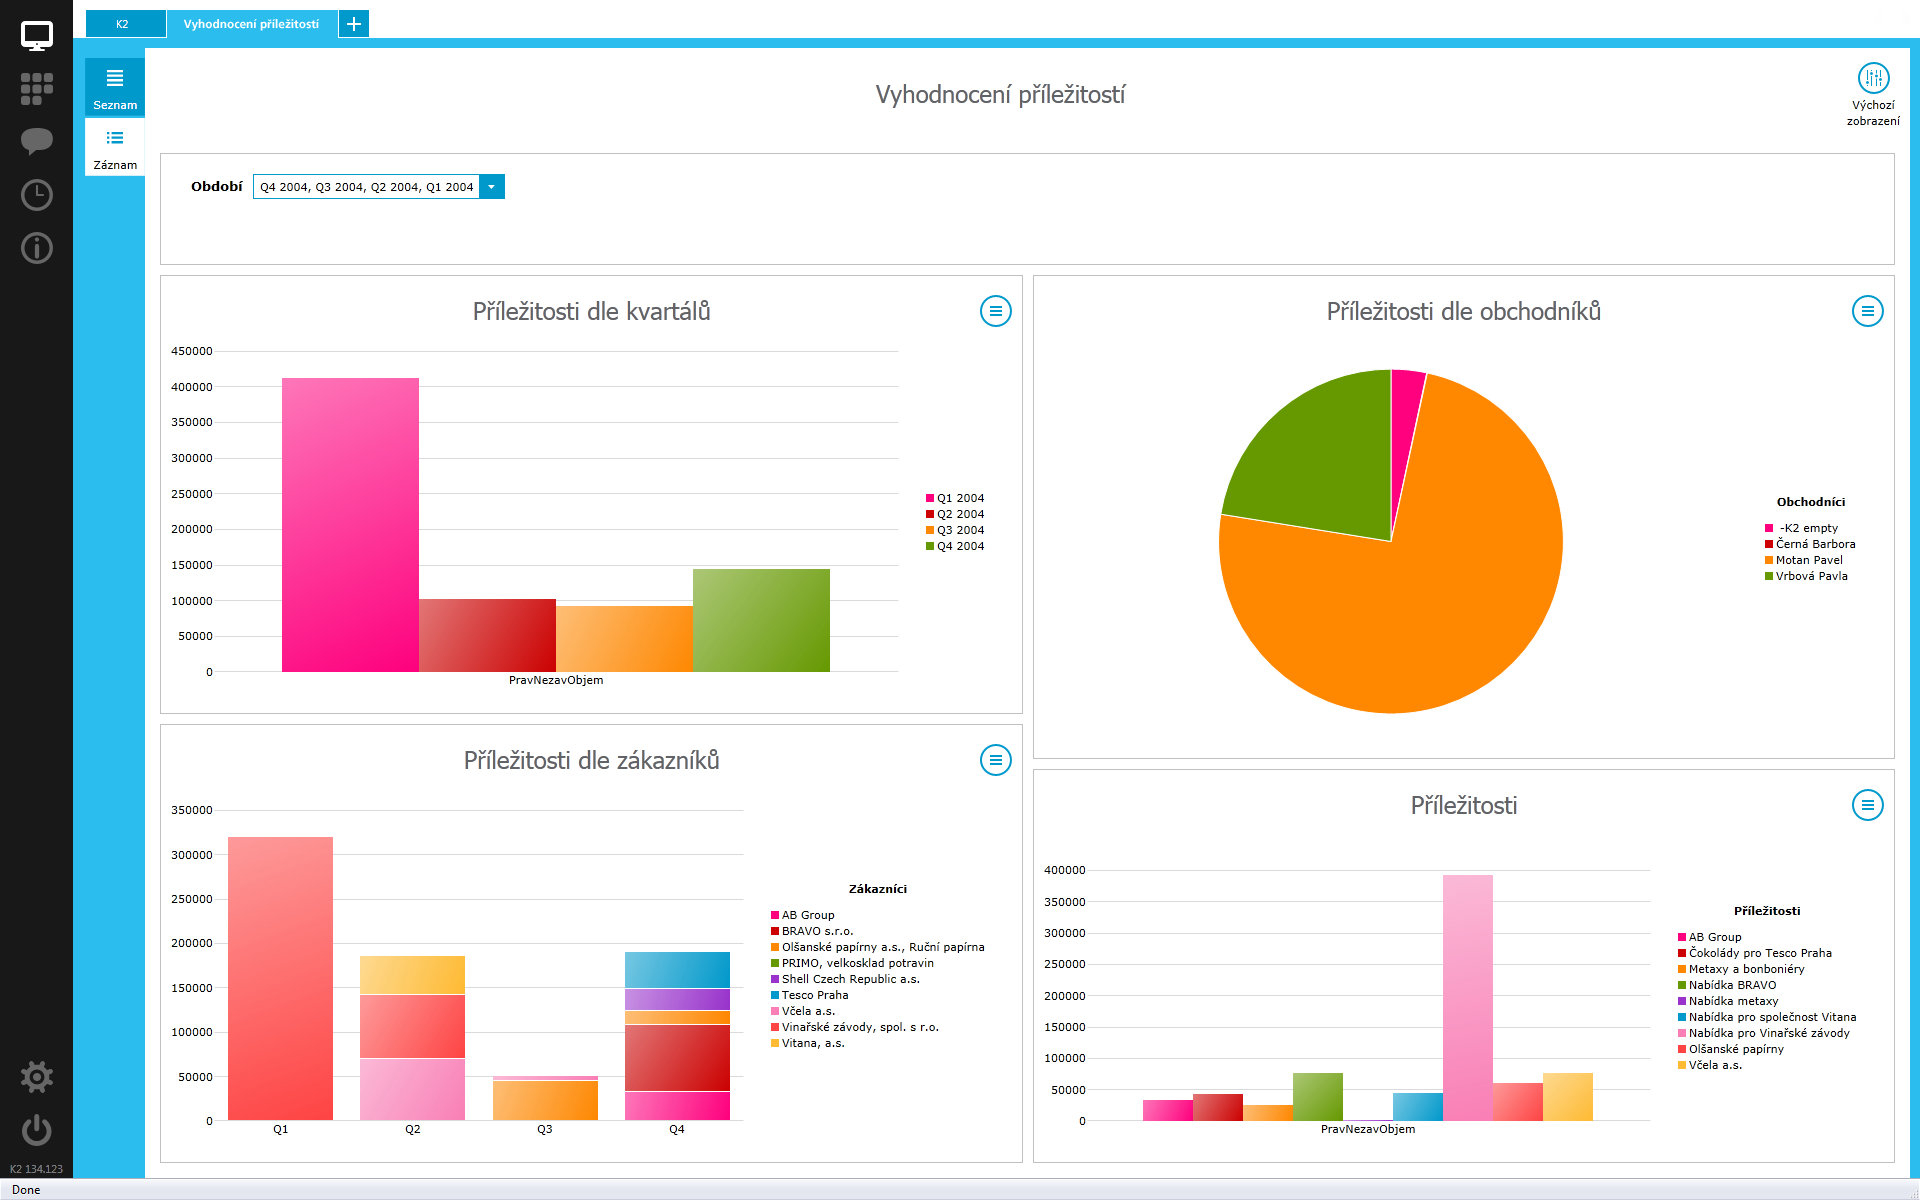Switch to Seznam view
Image resolution: width=1920 pixels, height=1200 pixels.
pos(115,88)
